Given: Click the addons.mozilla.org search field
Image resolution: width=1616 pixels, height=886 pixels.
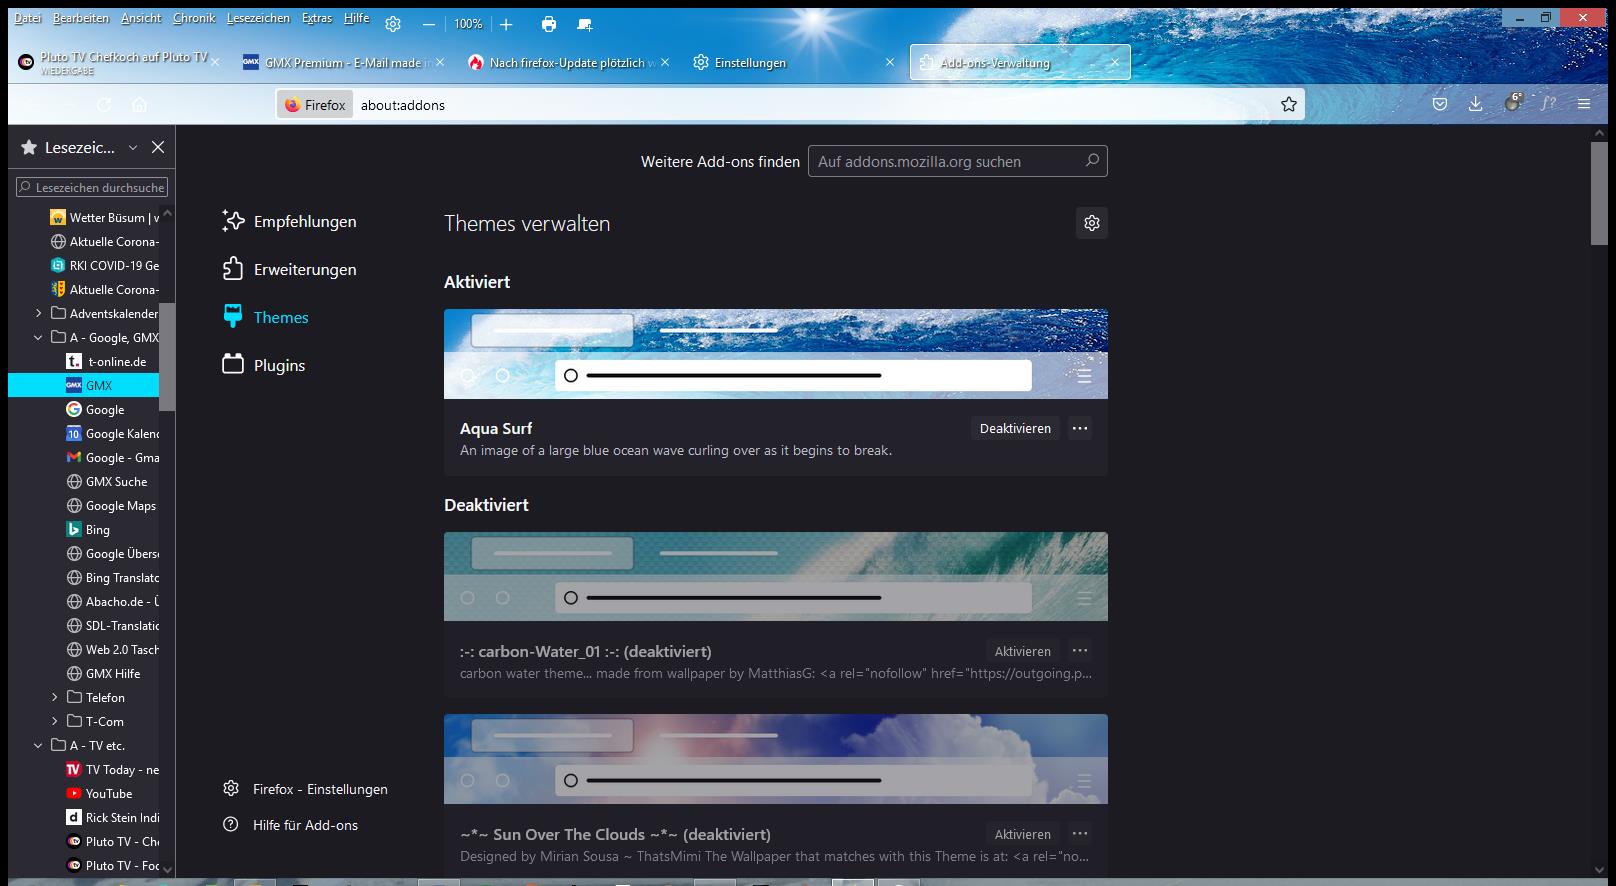Looking at the screenshot, I should click(x=957, y=161).
